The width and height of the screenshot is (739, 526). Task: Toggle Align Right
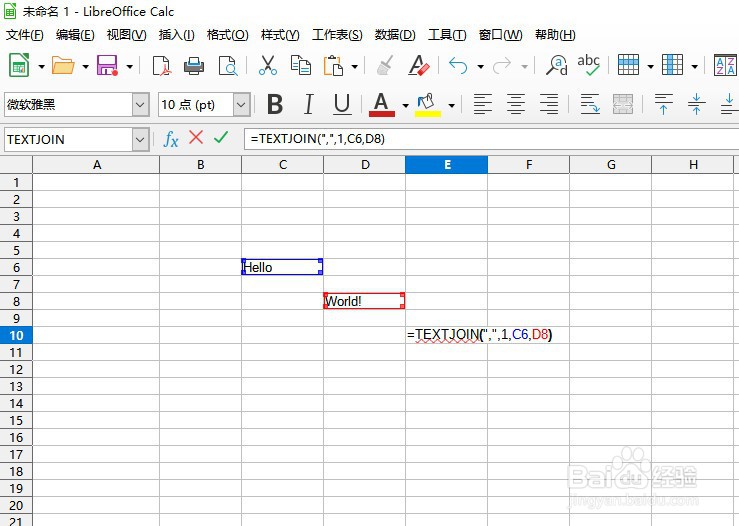(549, 104)
